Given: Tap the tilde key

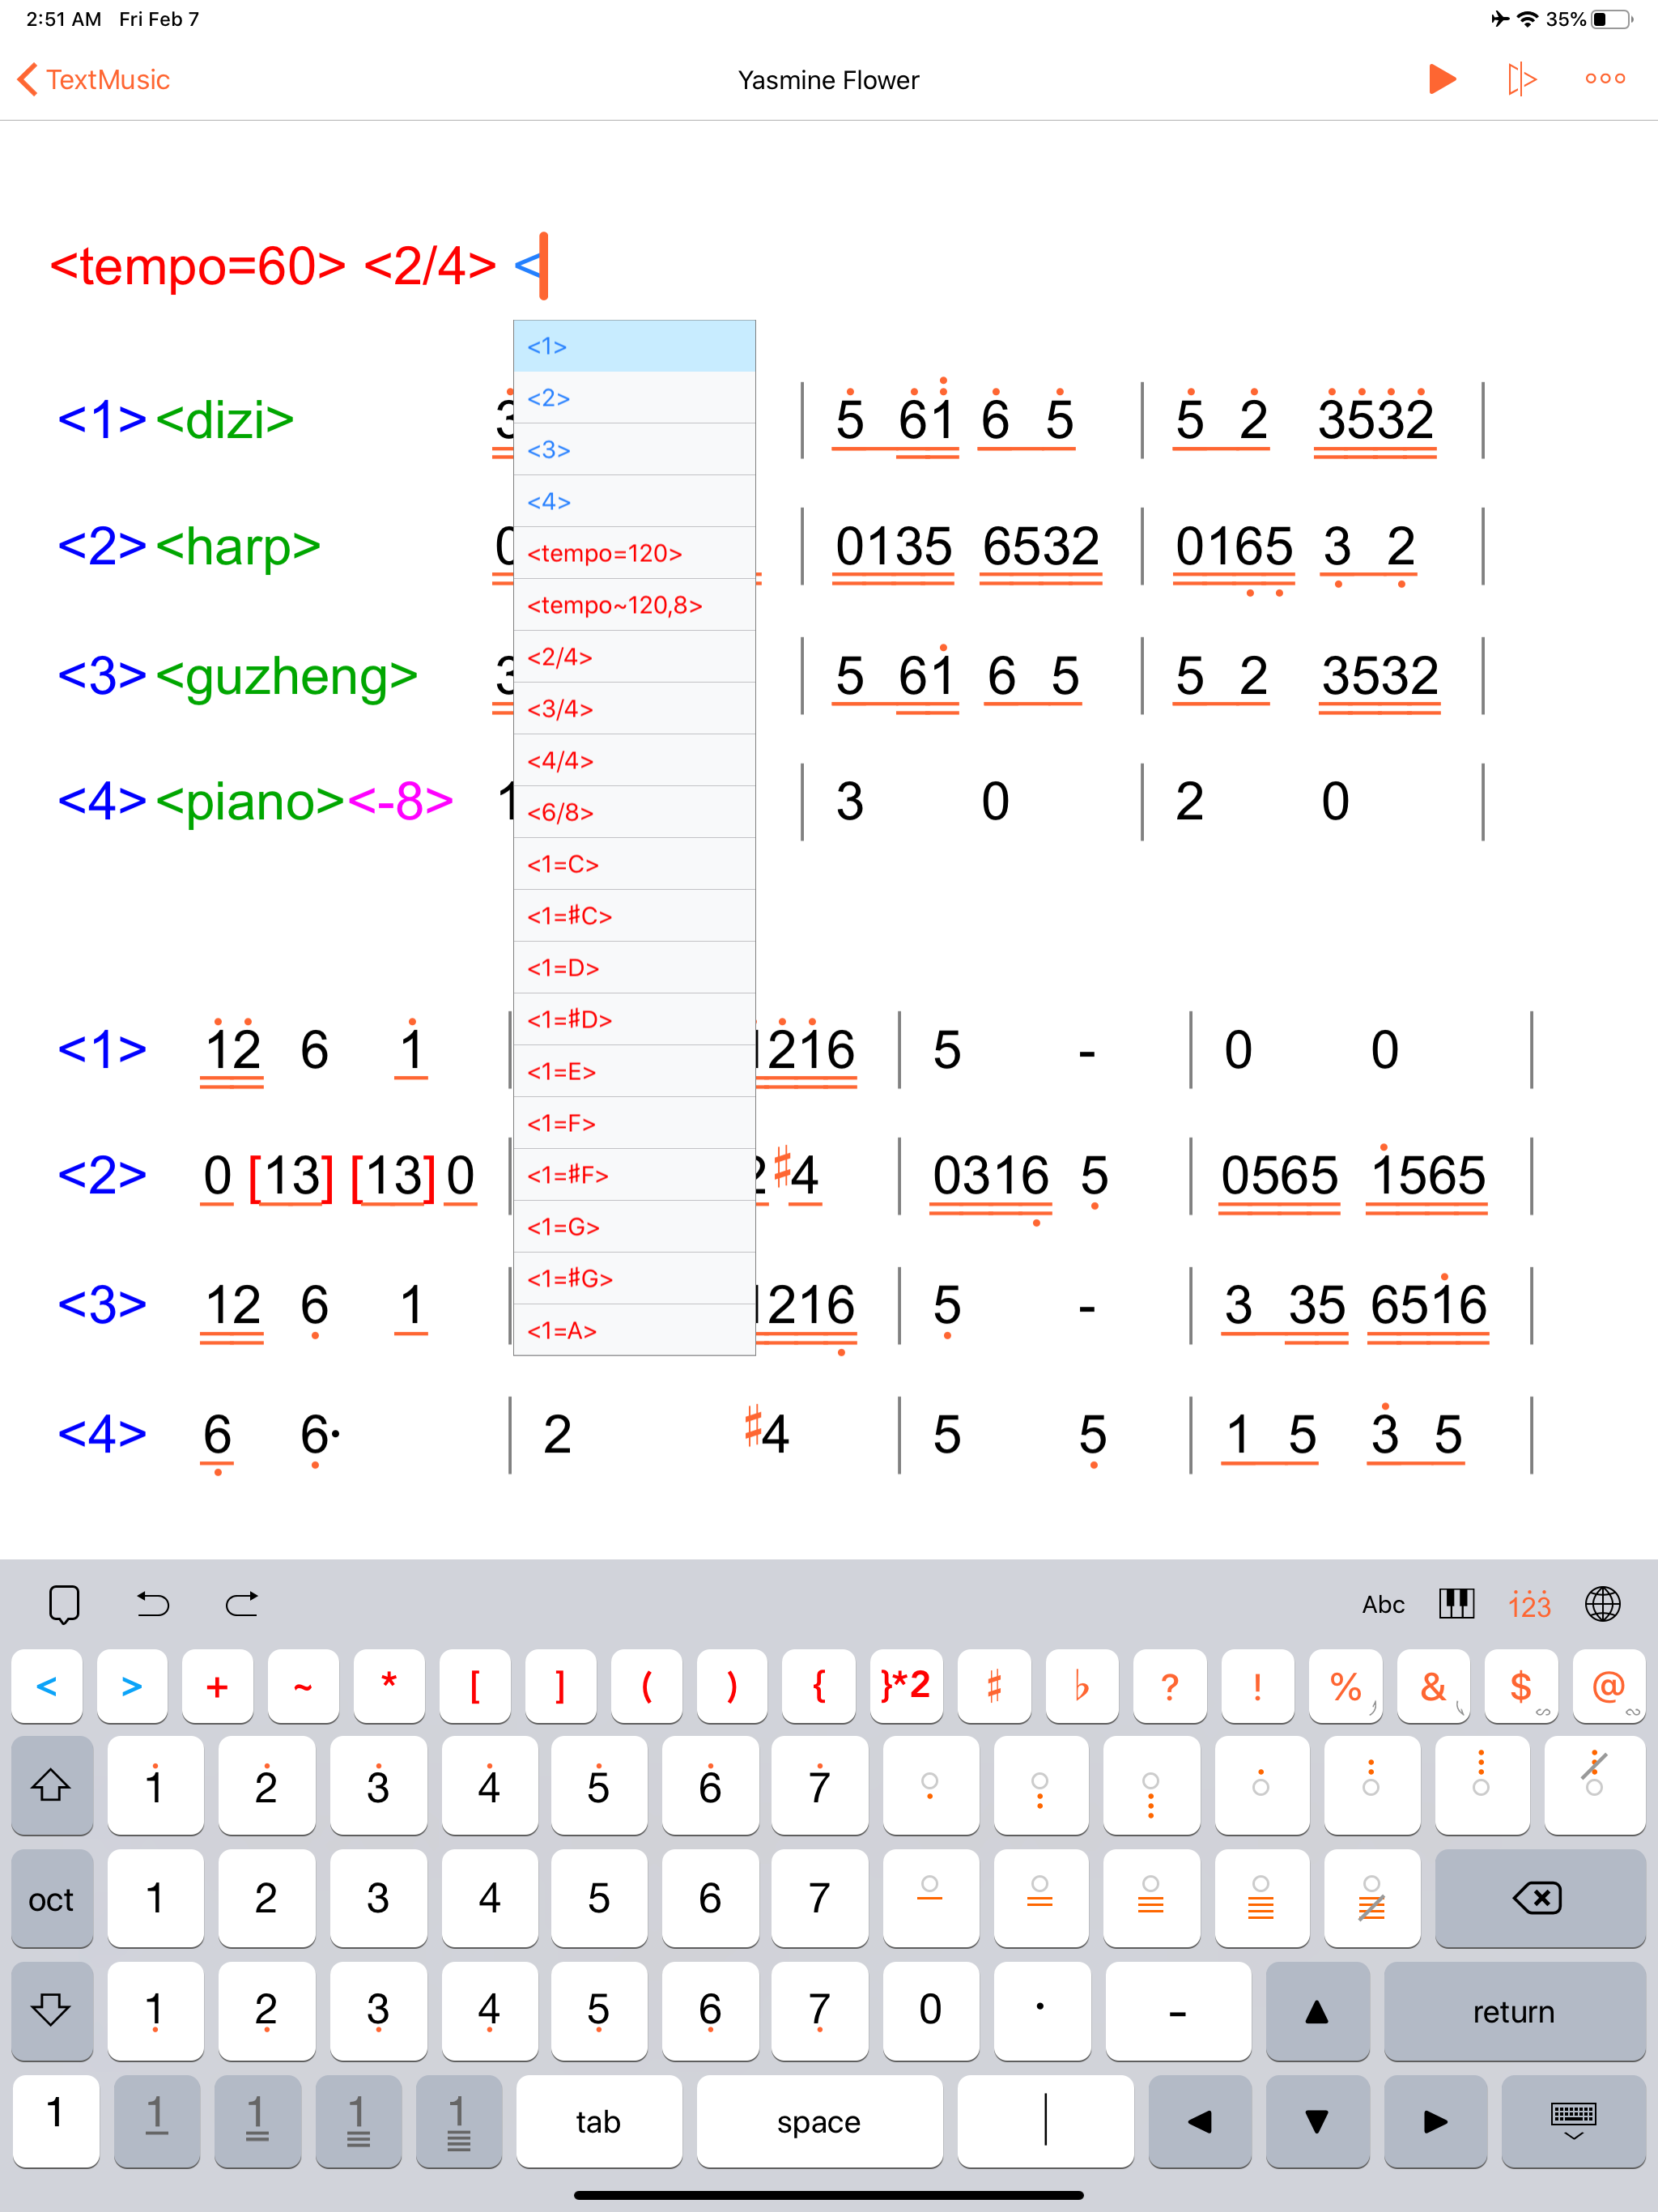Looking at the screenshot, I should tap(303, 1687).
